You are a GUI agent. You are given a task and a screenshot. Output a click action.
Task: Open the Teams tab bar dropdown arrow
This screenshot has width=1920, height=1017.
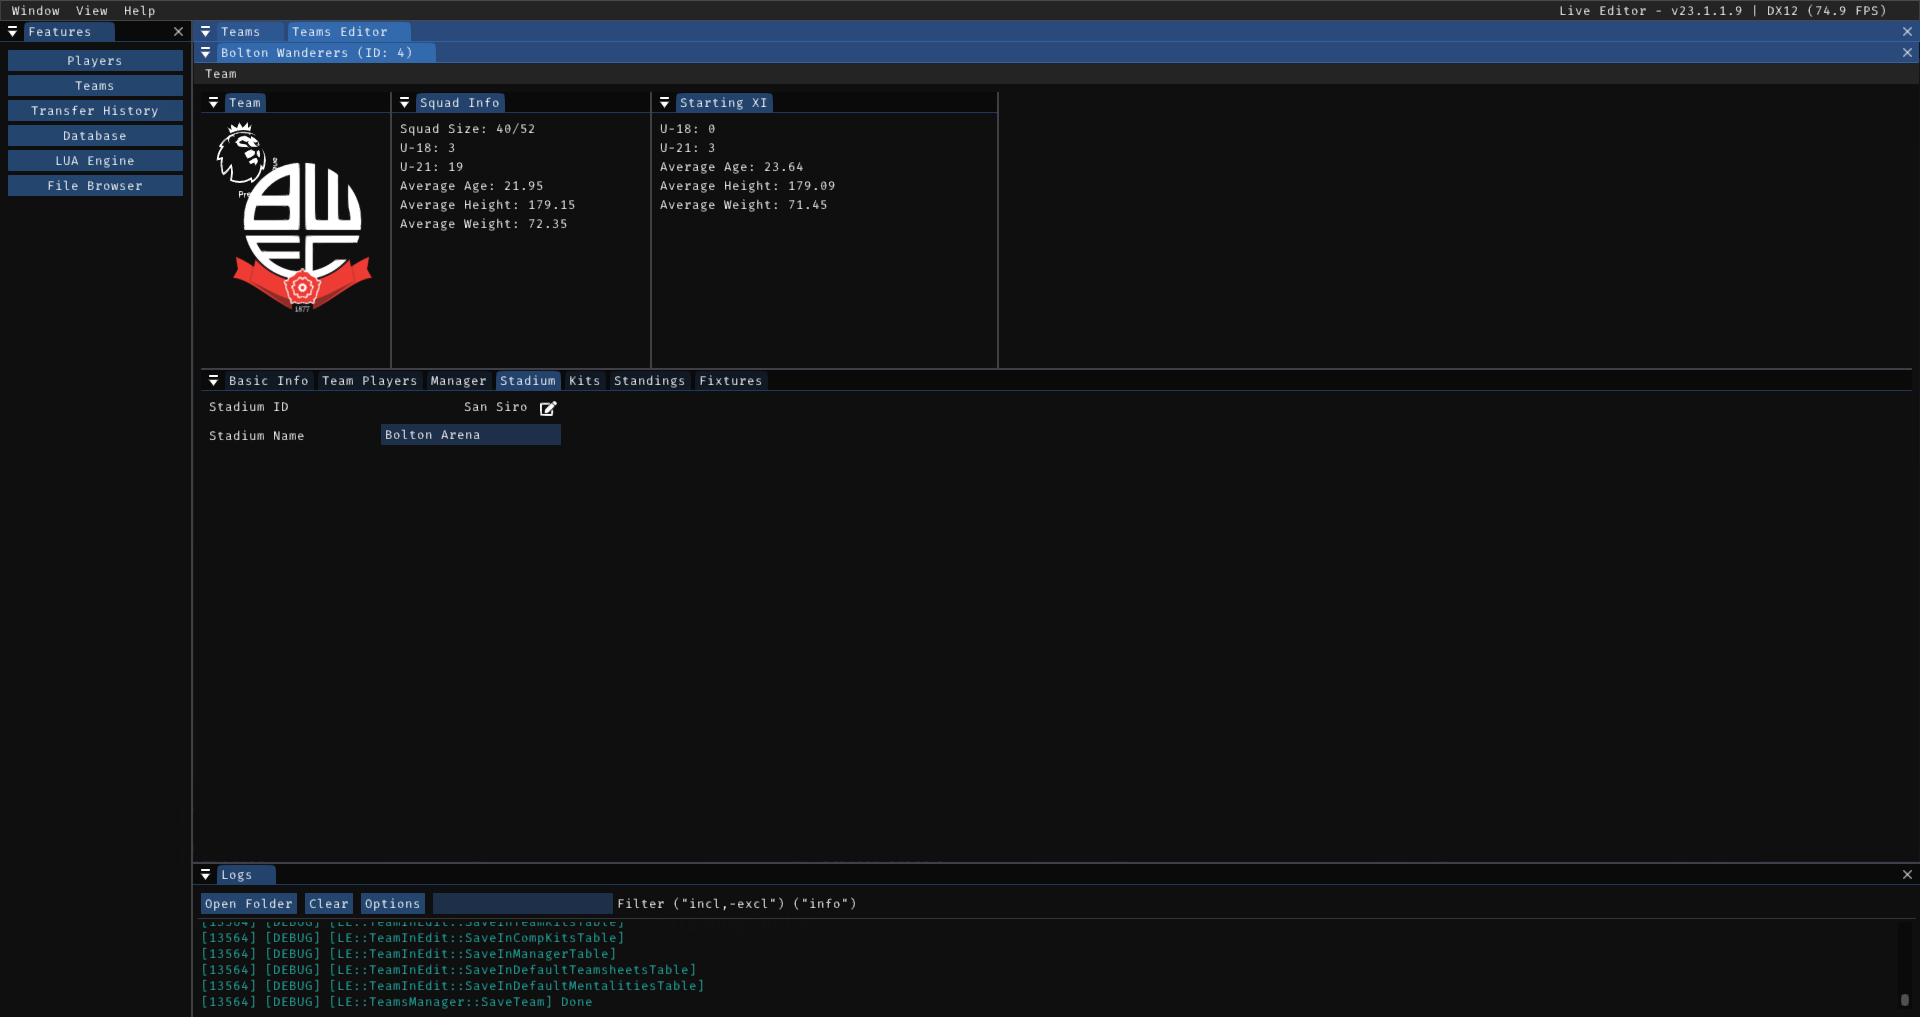pos(206,32)
